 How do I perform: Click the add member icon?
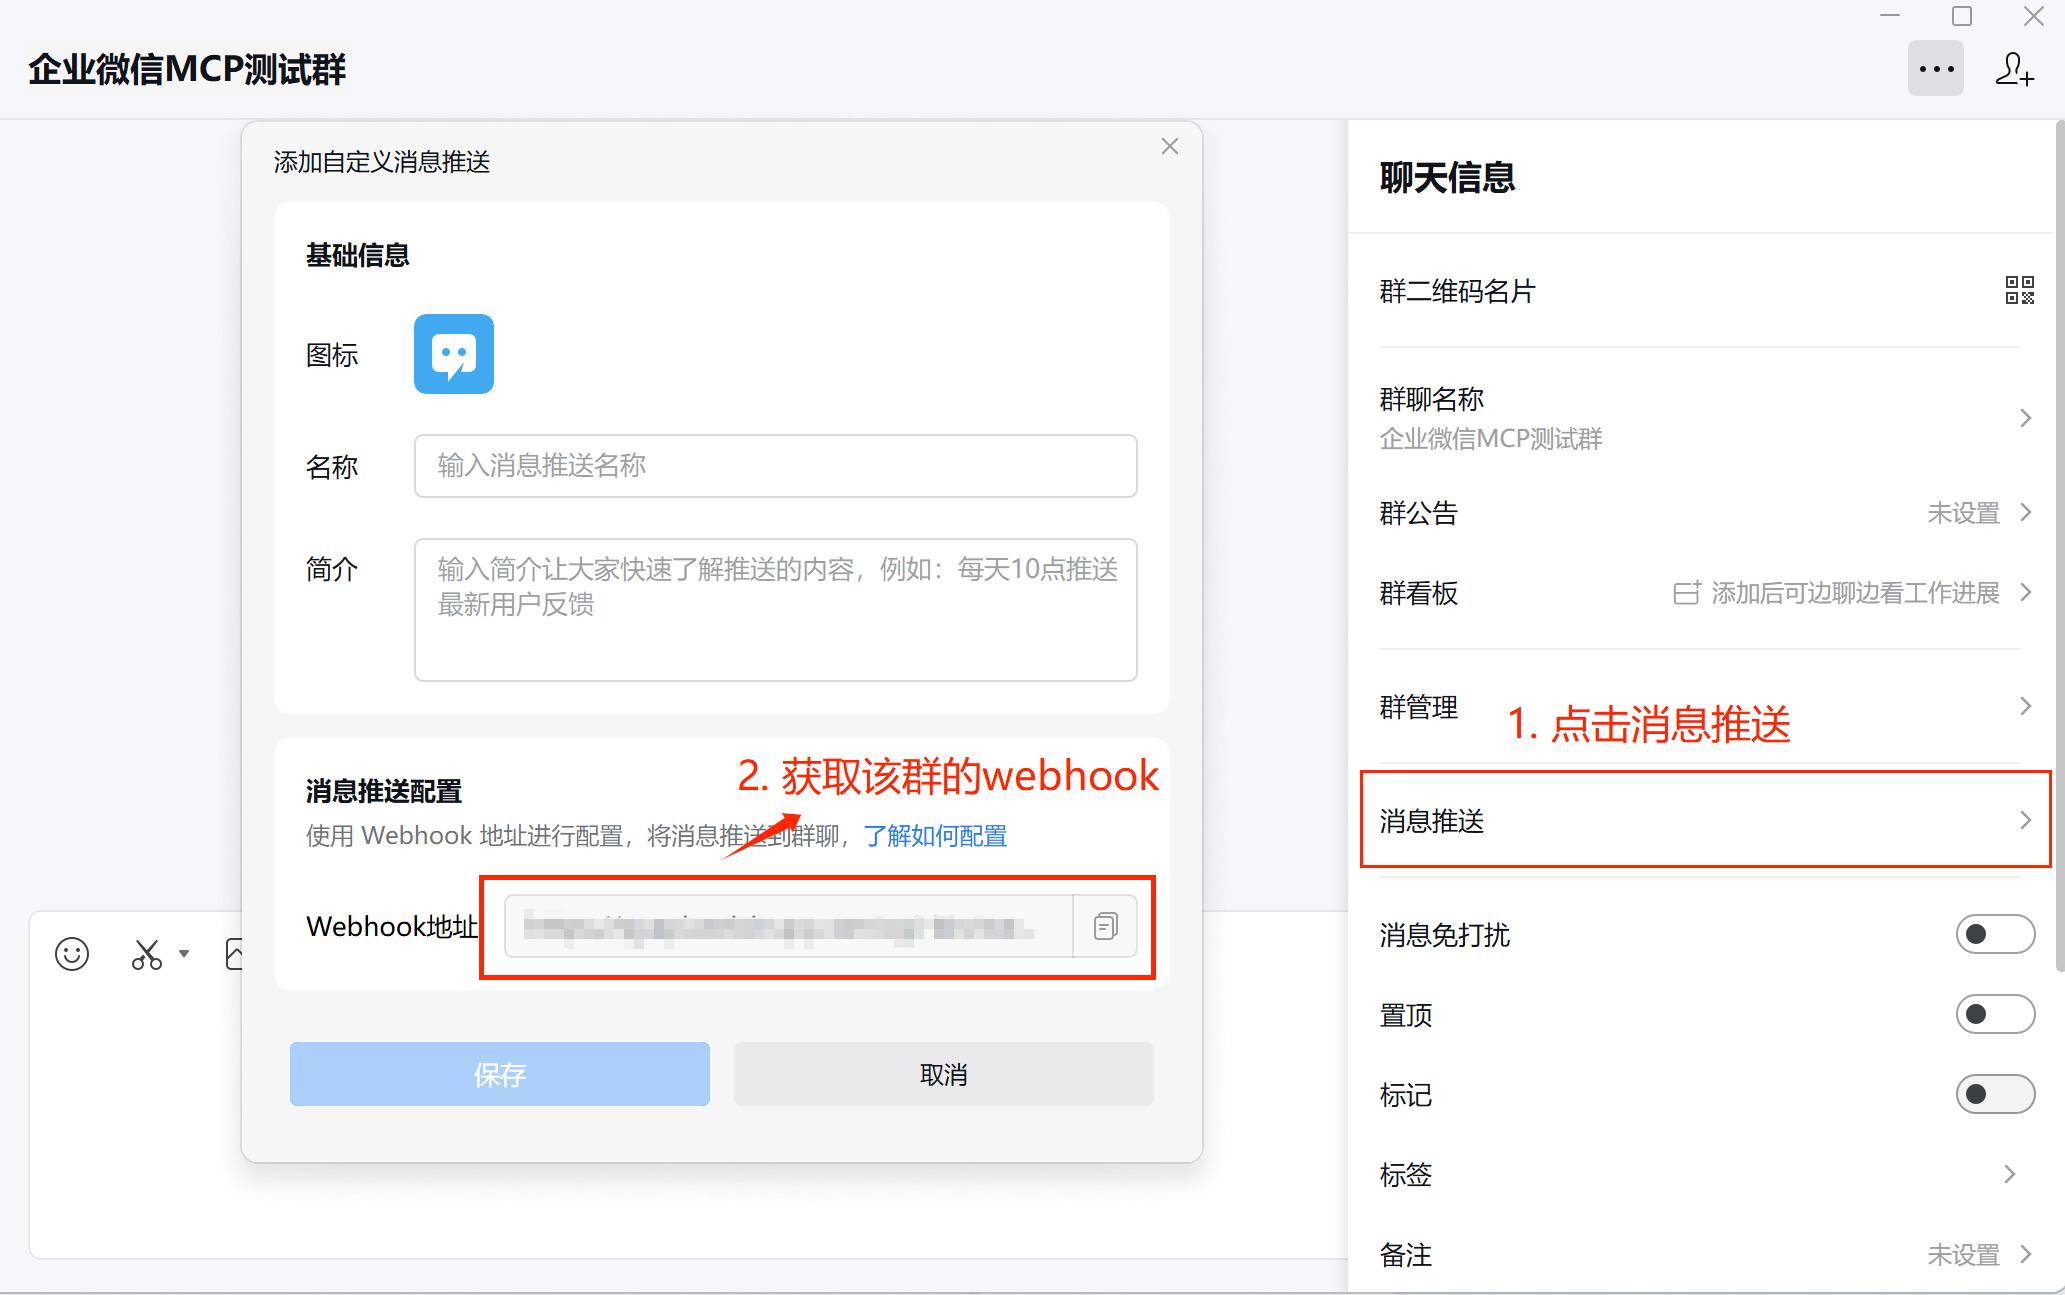(2014, 69)
